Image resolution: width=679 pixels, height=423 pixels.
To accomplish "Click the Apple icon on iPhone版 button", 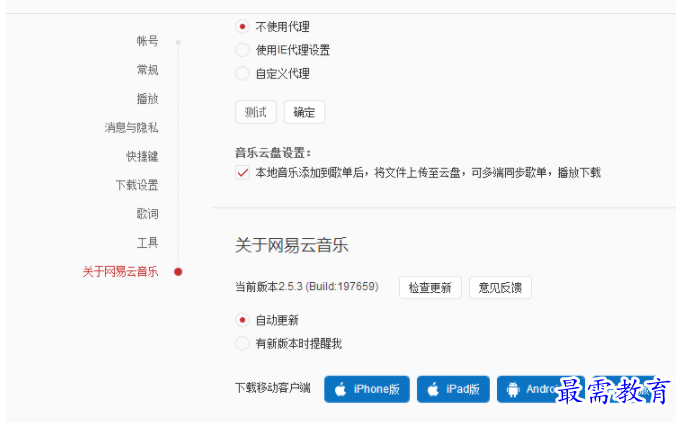I will pyautogui.click(x=340, y=389).
